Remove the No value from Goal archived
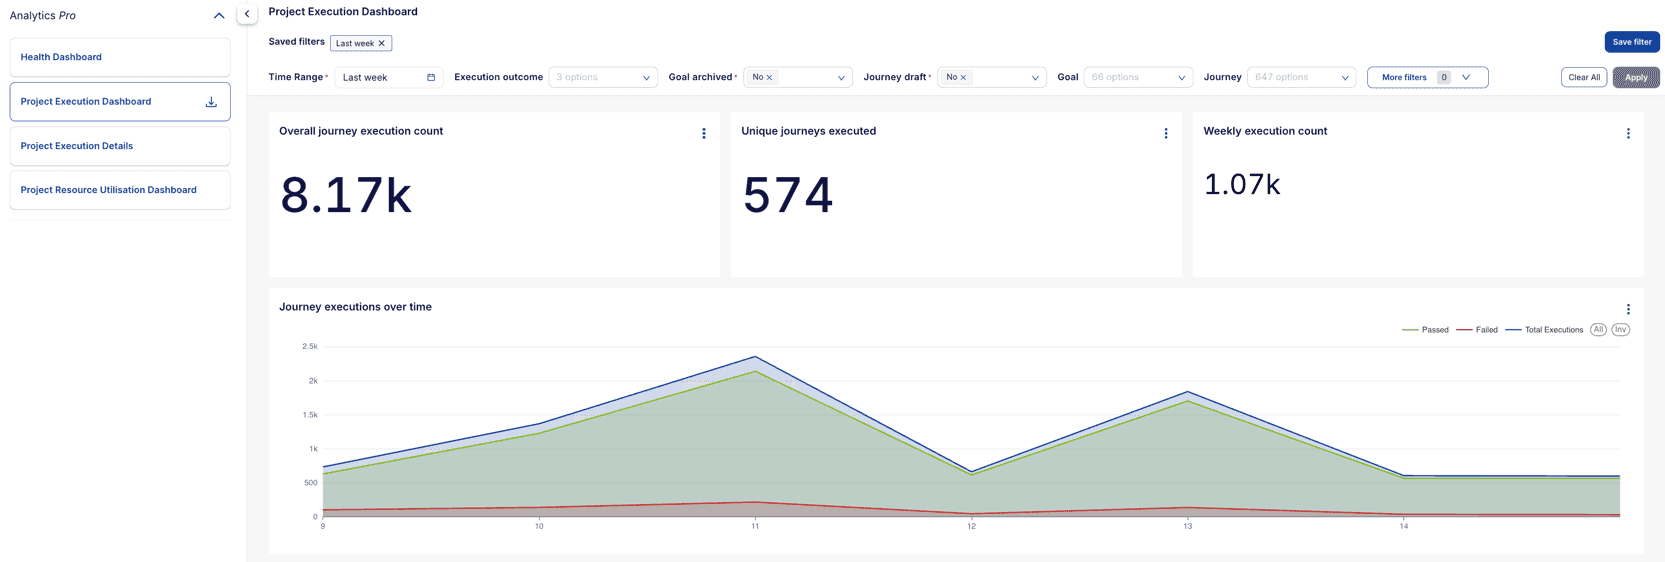This screenshot has height=562, width=1665. pos(769,77)
